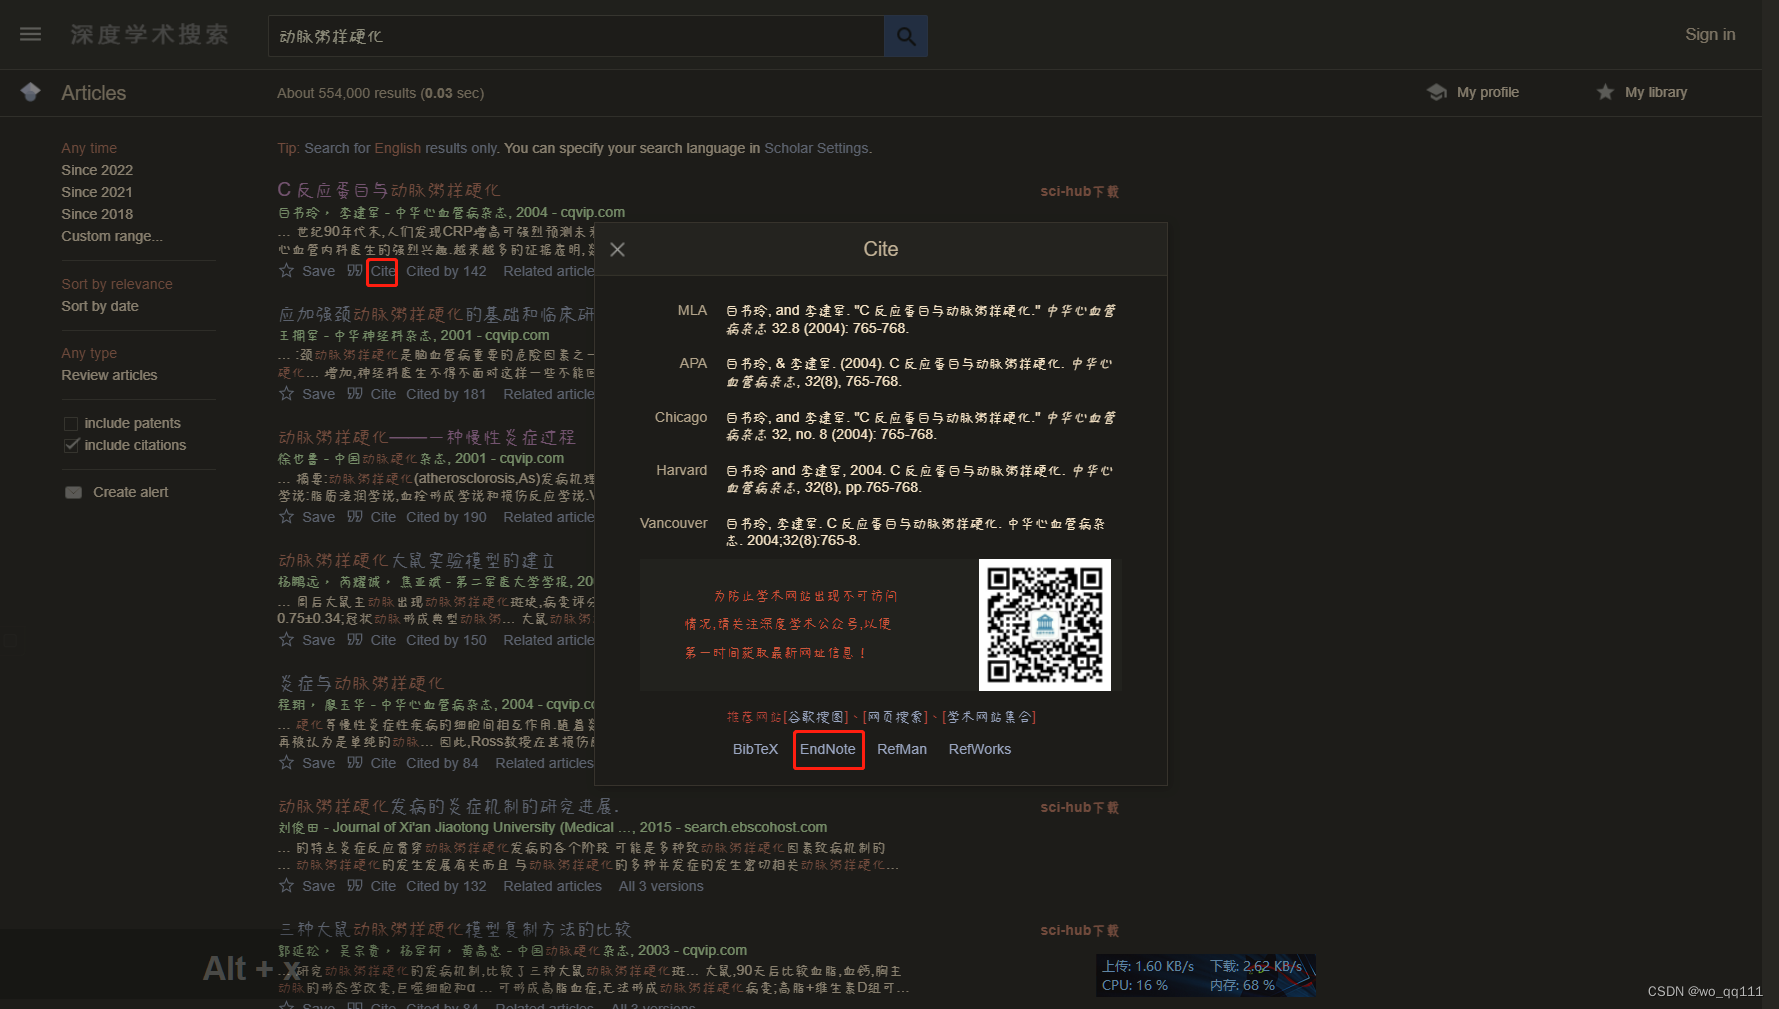Viewport: 1779px width, 1009px height.
Task: Select Sort by date option
Action: [100, 306]
